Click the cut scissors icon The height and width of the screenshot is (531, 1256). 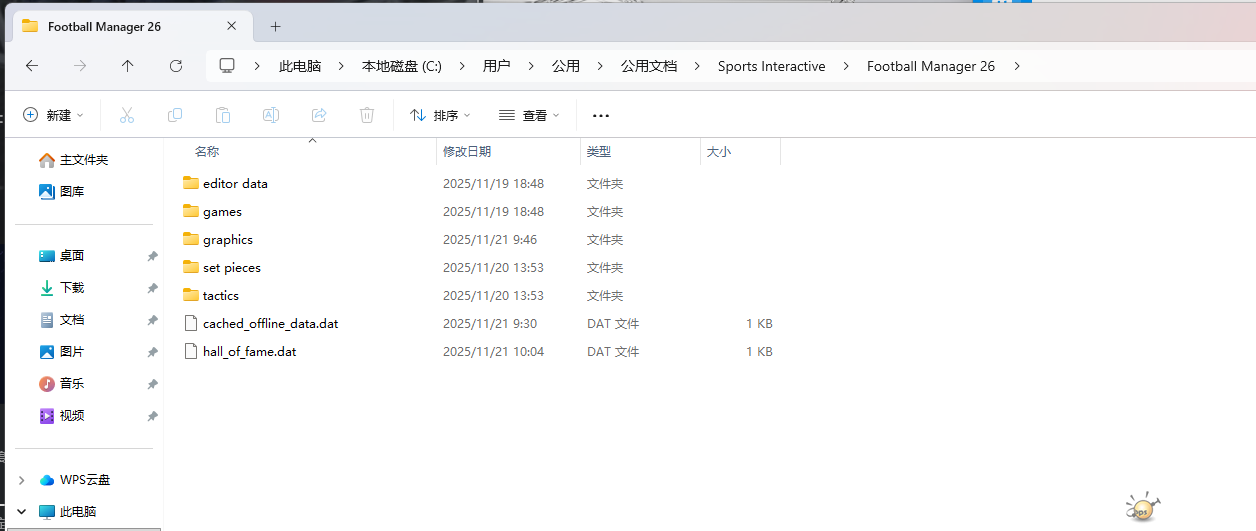[x=127, y=115]
